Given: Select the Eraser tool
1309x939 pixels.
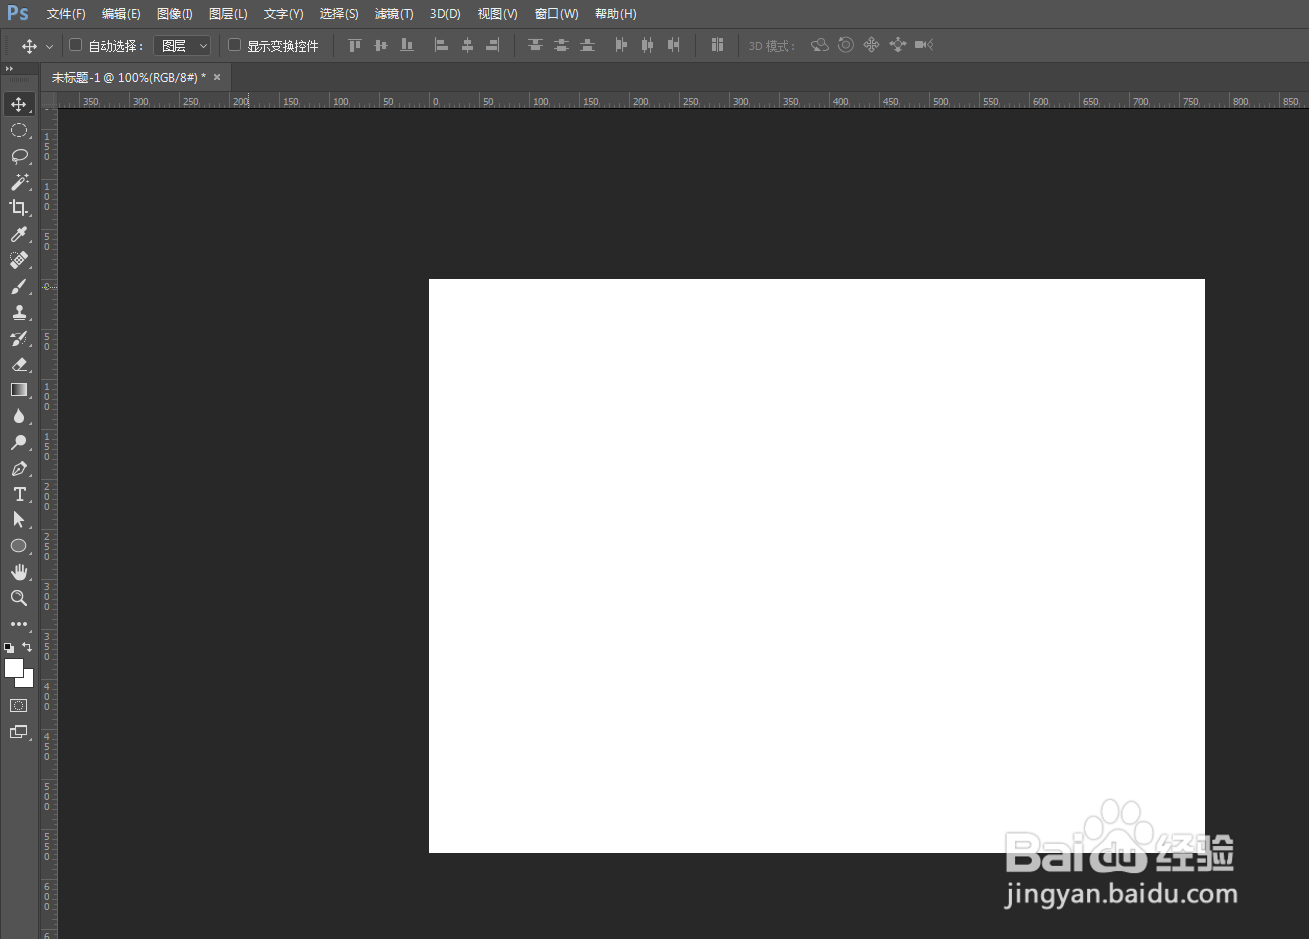Looking at the screenshot, I should point(19,364).
